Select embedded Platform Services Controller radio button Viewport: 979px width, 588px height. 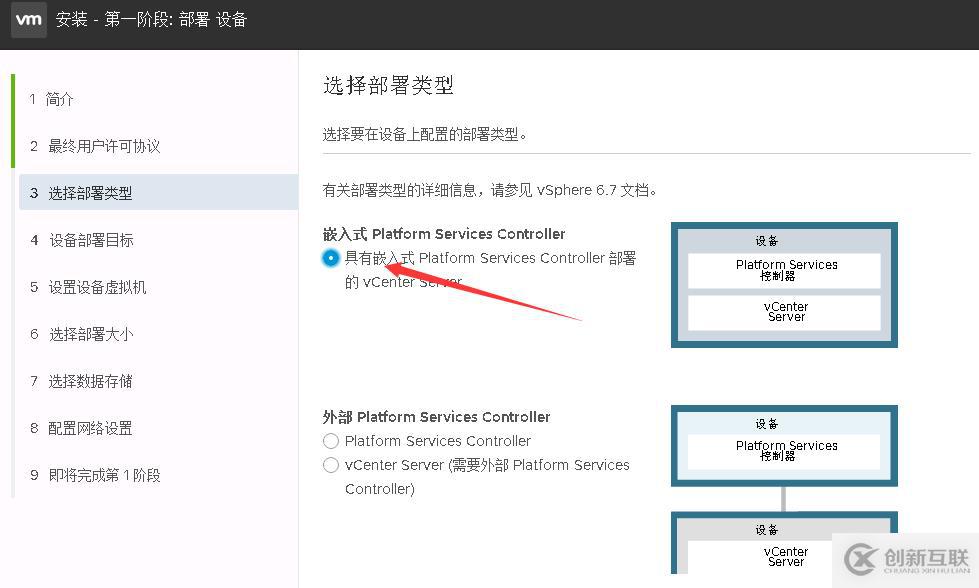click(331, 258)
